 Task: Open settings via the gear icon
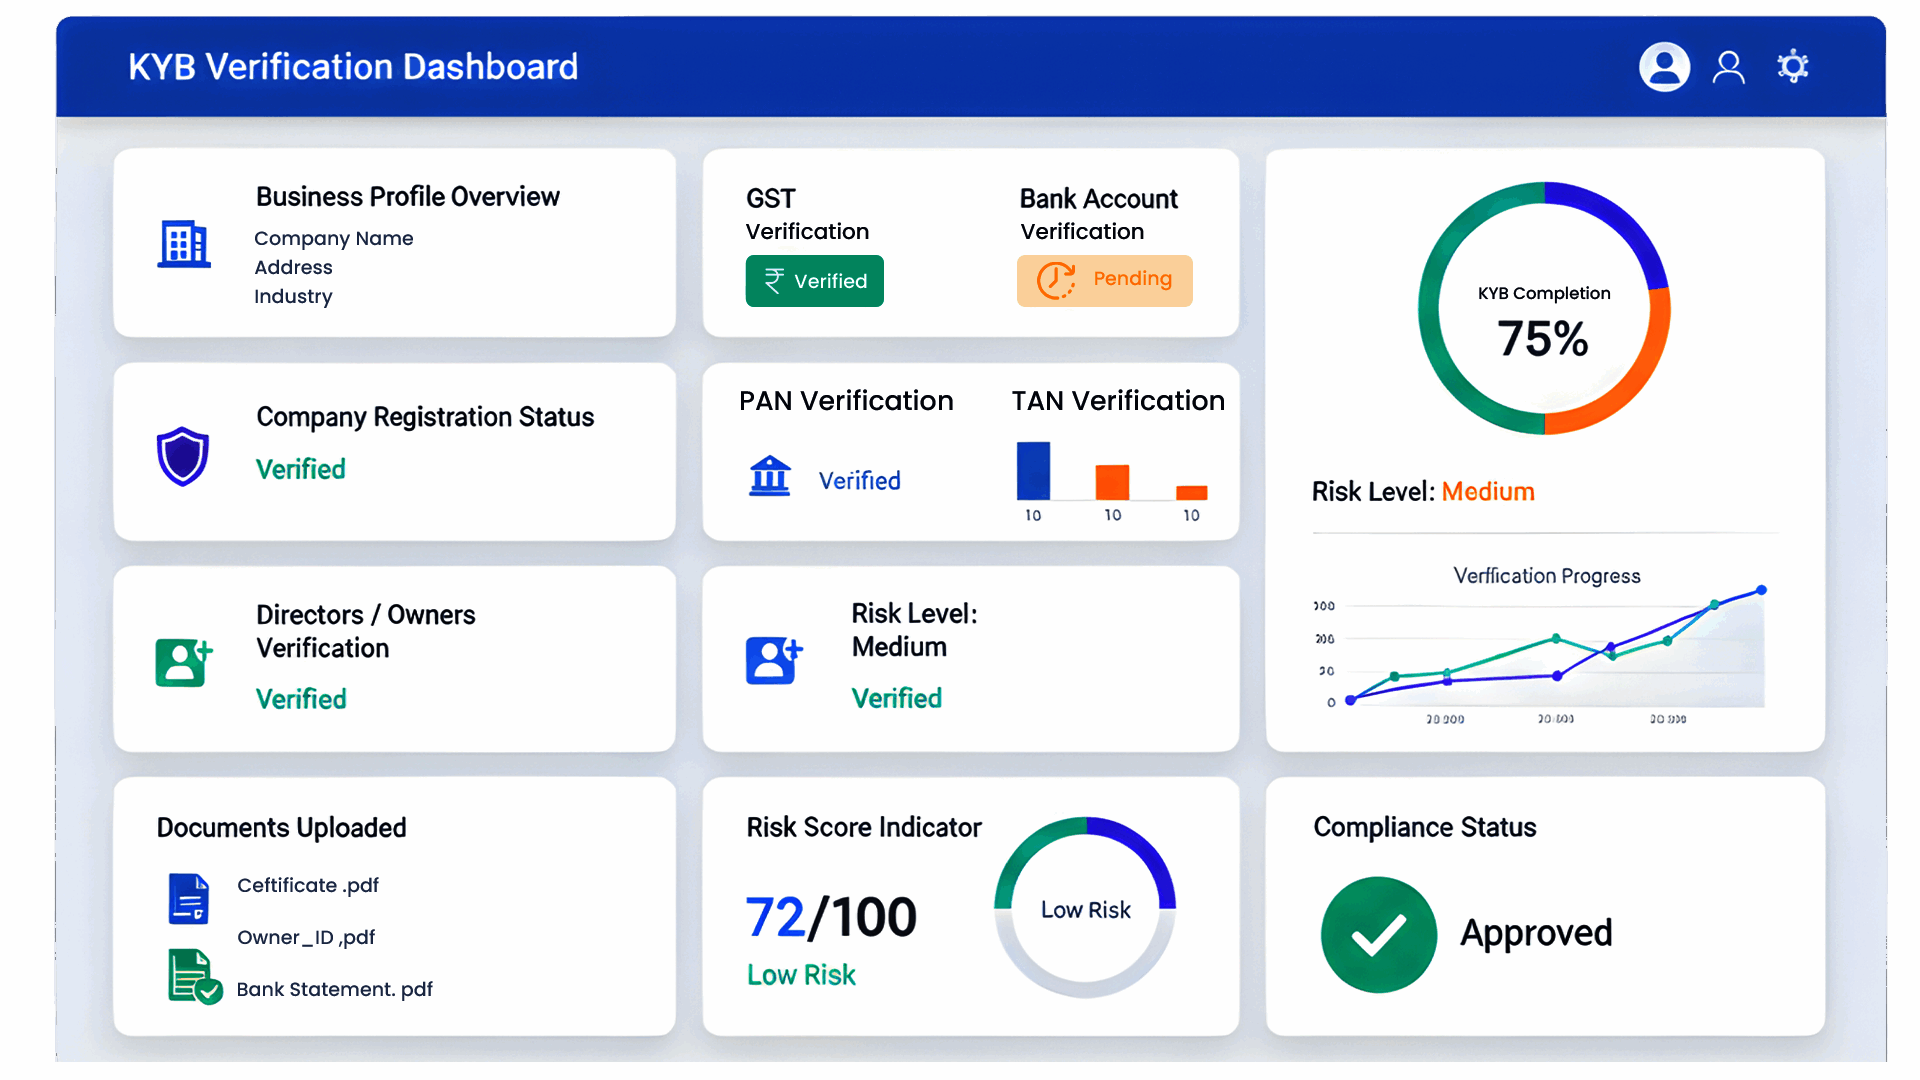pyautogui.click(x=1792, y=67)
